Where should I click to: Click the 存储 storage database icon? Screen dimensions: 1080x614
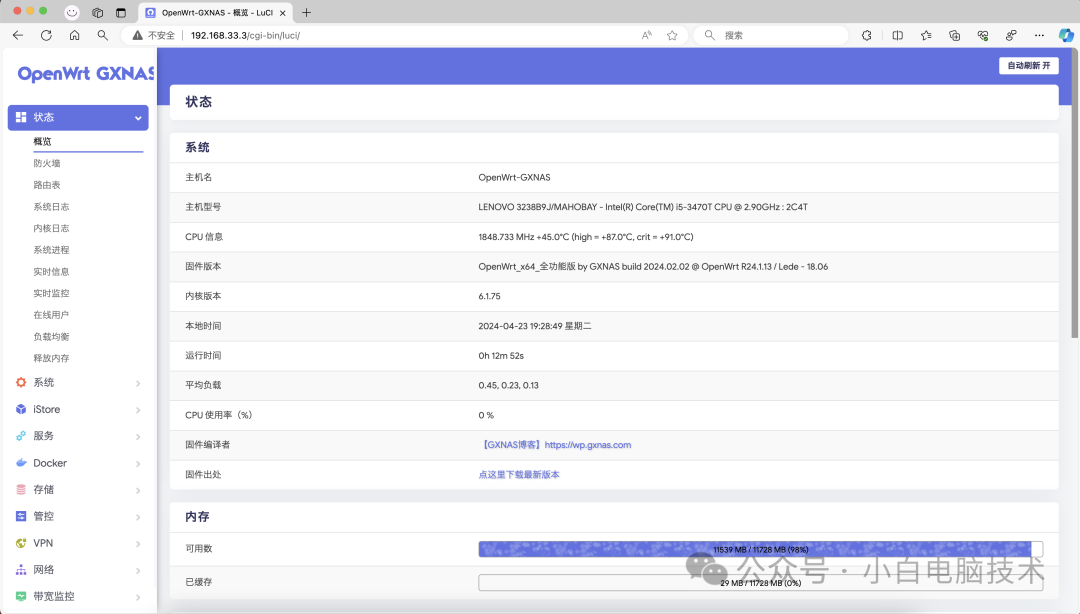click(x=21, y=490)
